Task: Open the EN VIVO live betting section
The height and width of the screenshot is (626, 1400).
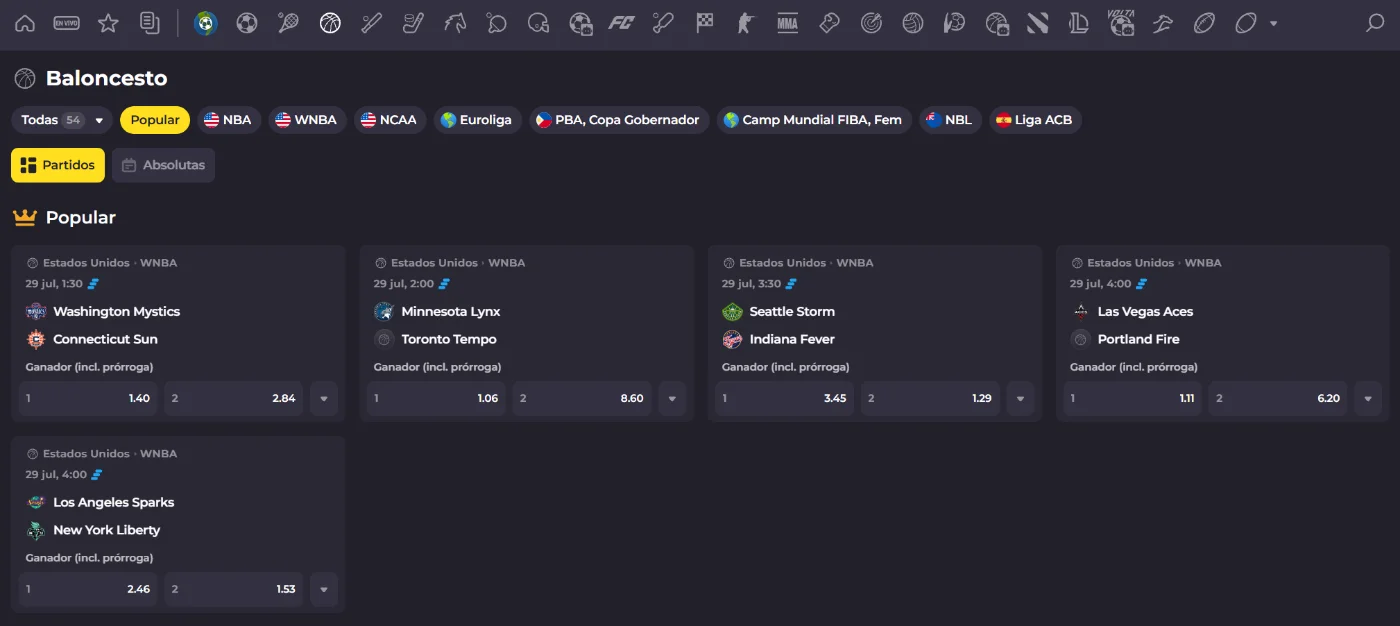Action: 66,23
